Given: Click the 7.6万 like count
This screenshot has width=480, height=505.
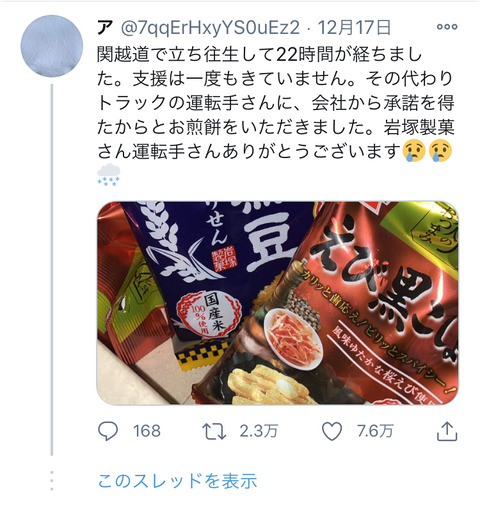Looking at the screenshot, I should [x=375, y=431].
